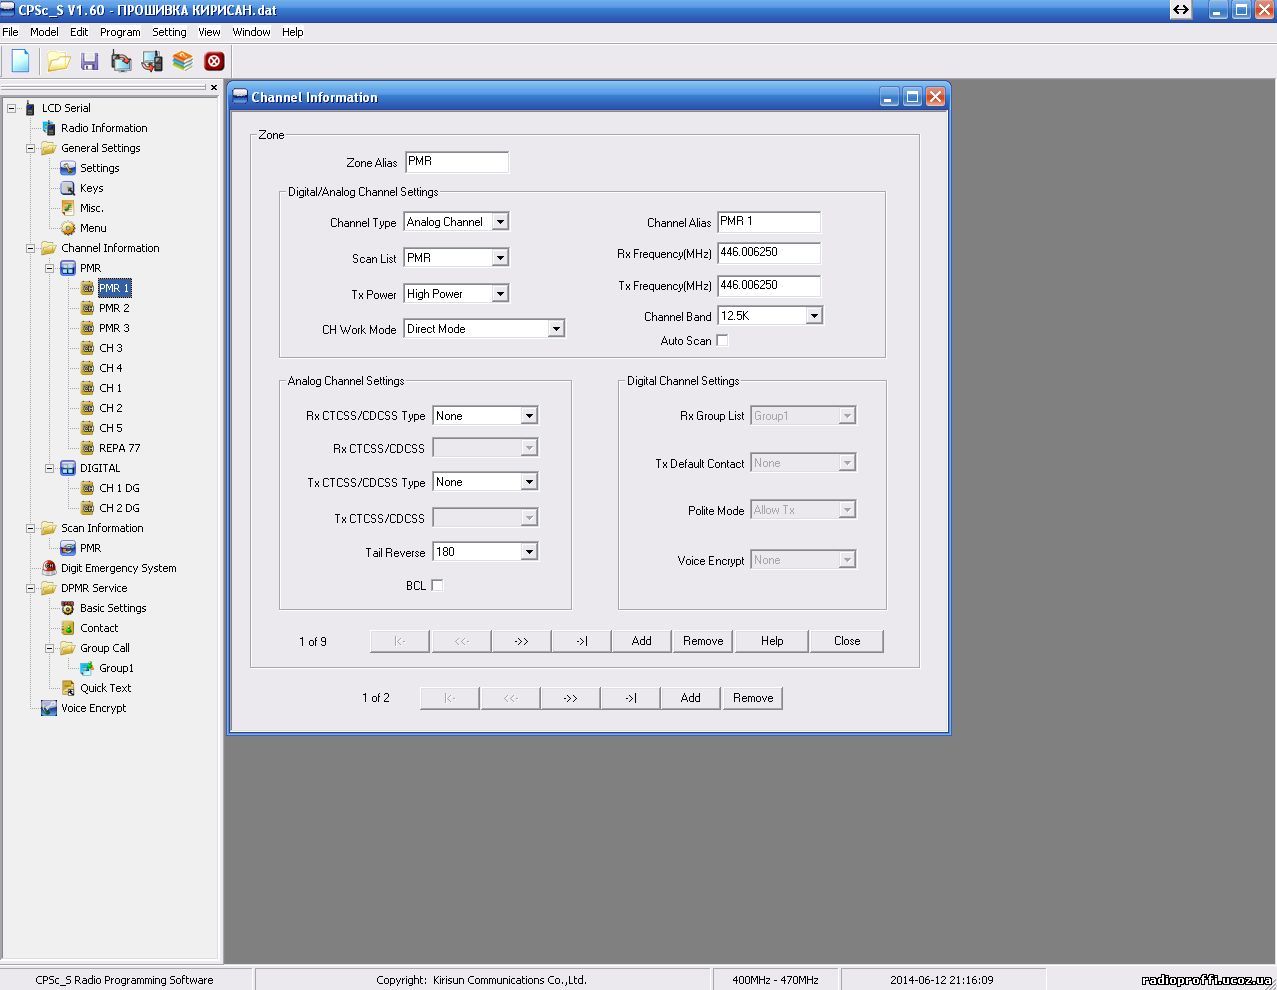This screenshot has width=1277, height=990.
Task: Open the Tx Power dropdown
Action: (501, 294)
